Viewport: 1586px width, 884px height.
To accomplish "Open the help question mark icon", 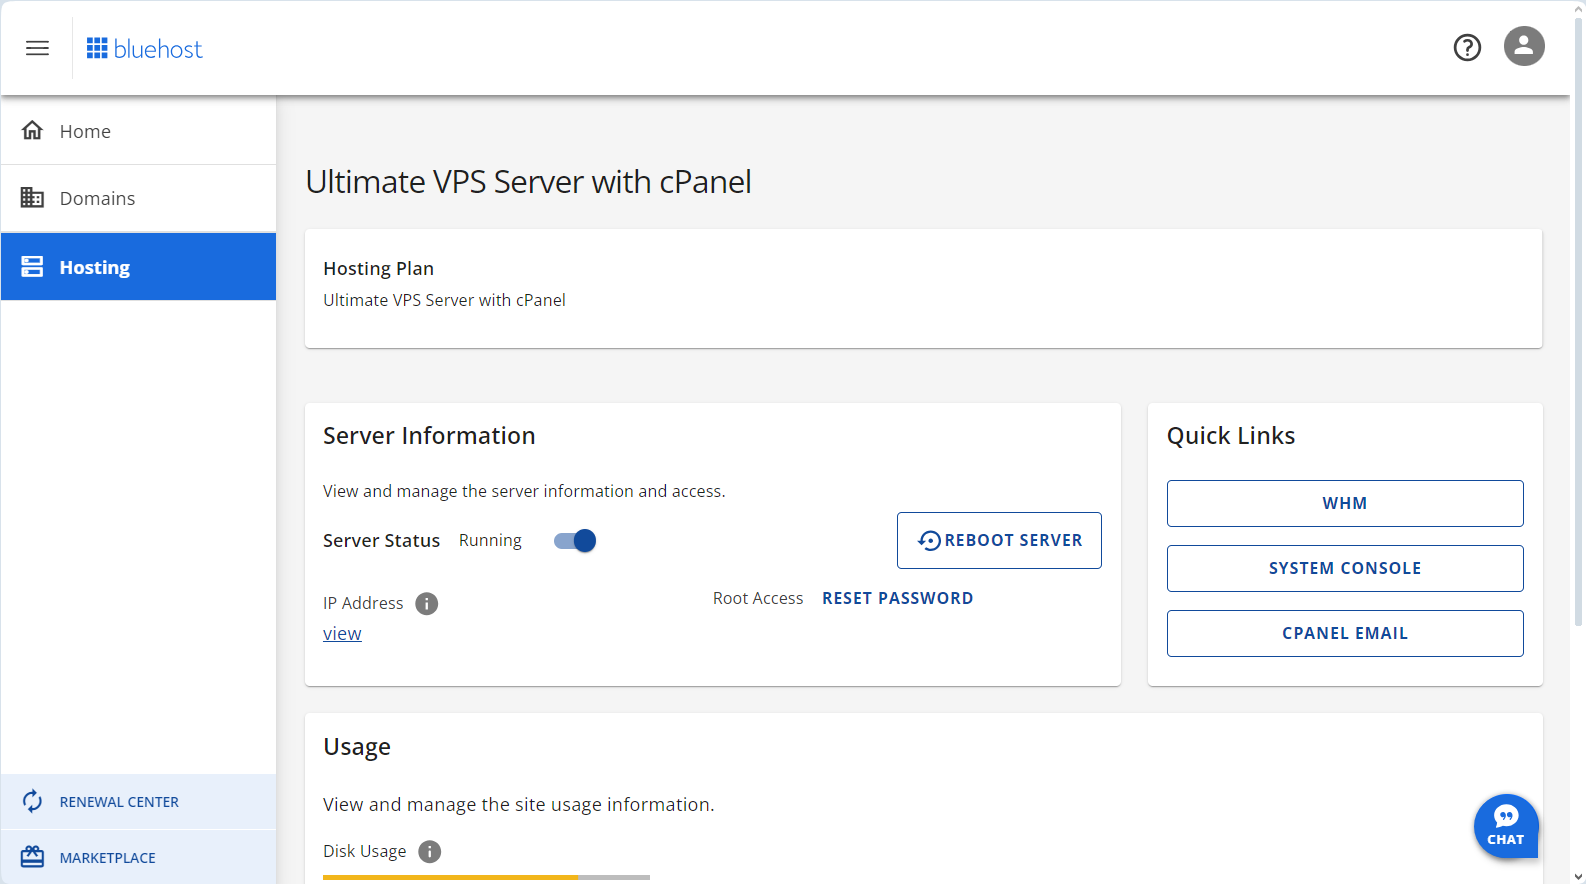I will pos(1467,47).
